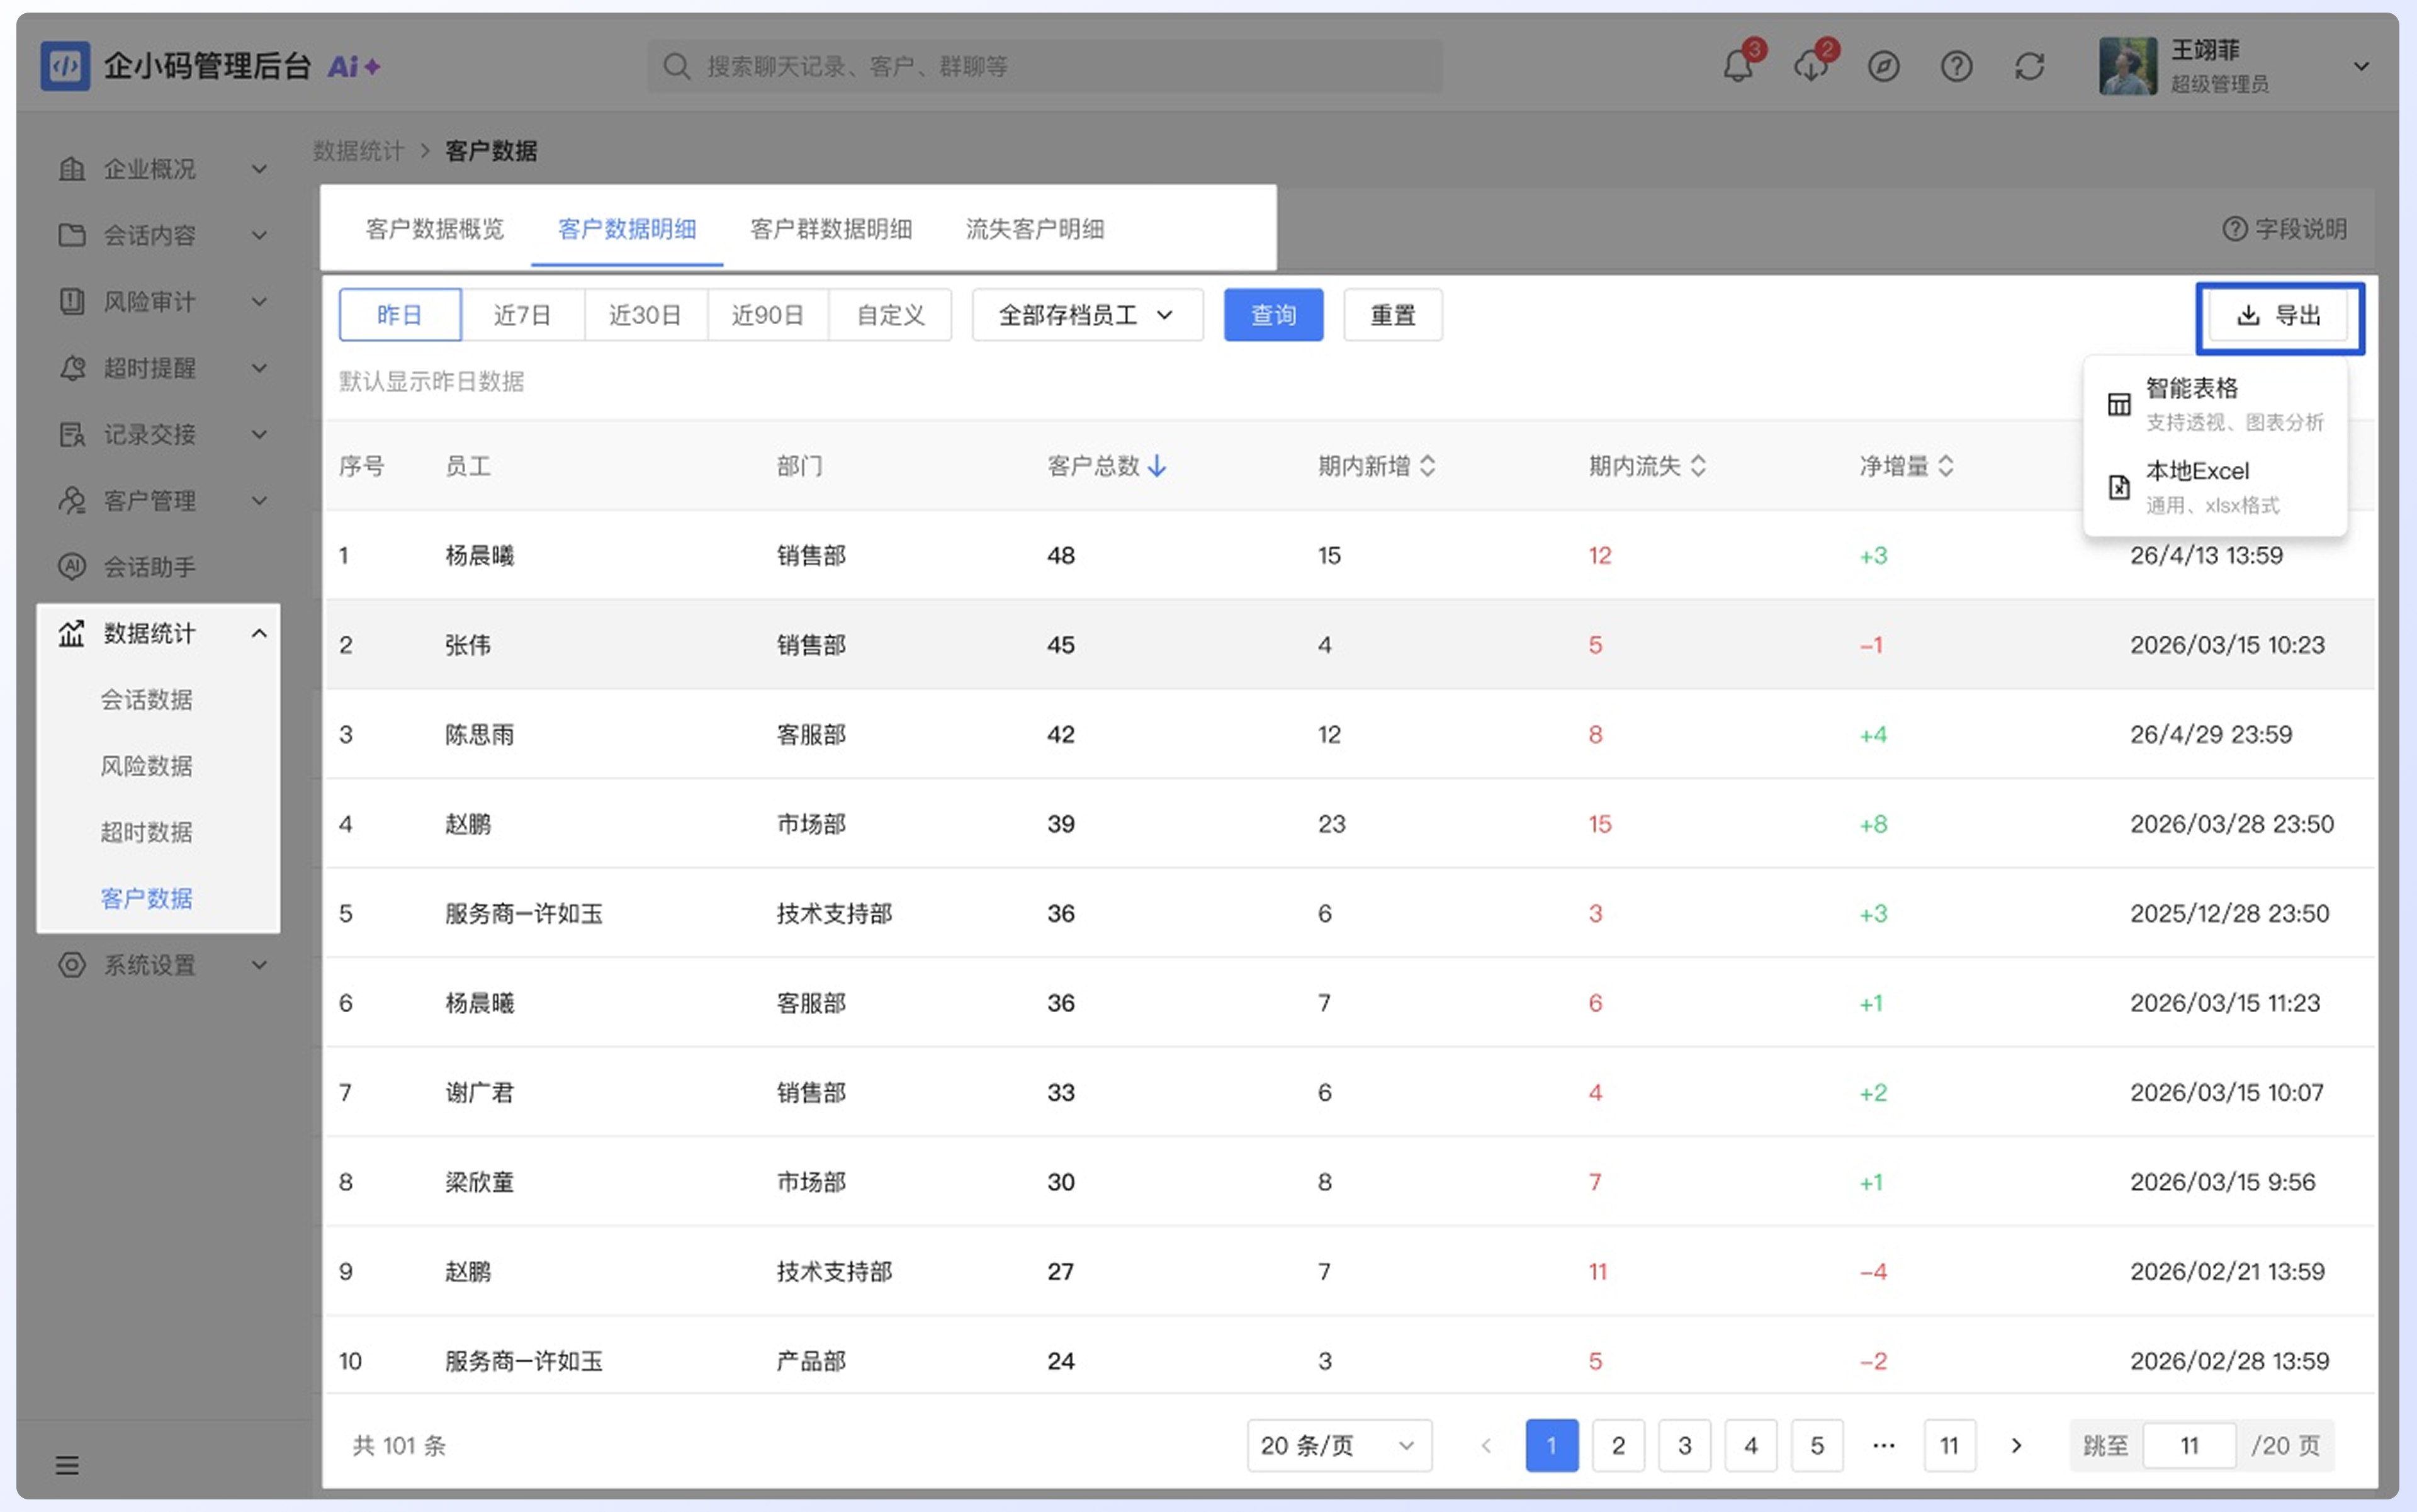
Task: Click the compass explore icon
Action: [1884, 67]
